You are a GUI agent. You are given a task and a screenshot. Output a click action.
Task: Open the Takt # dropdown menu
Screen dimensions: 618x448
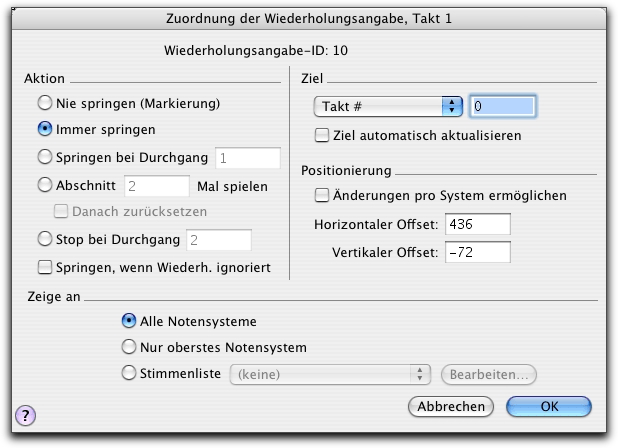(x=388, y=106)
